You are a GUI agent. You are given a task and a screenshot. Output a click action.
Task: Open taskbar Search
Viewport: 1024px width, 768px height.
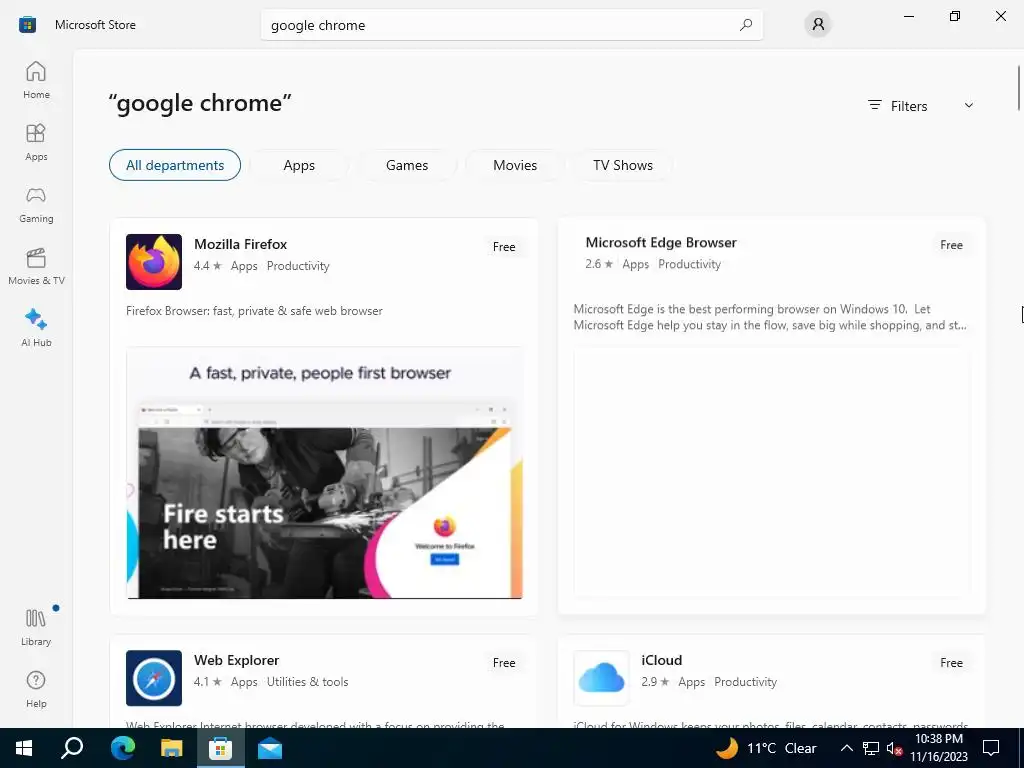click(x=72, y=748)
